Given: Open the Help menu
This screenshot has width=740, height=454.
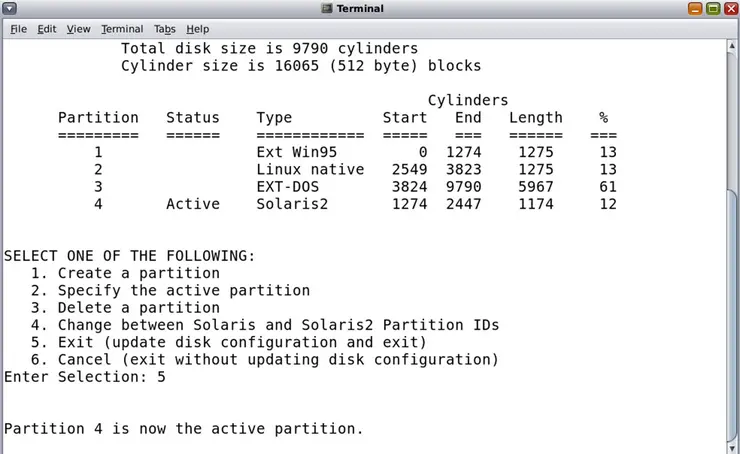Looking at the screenshot, I should [x=198, y=29].
